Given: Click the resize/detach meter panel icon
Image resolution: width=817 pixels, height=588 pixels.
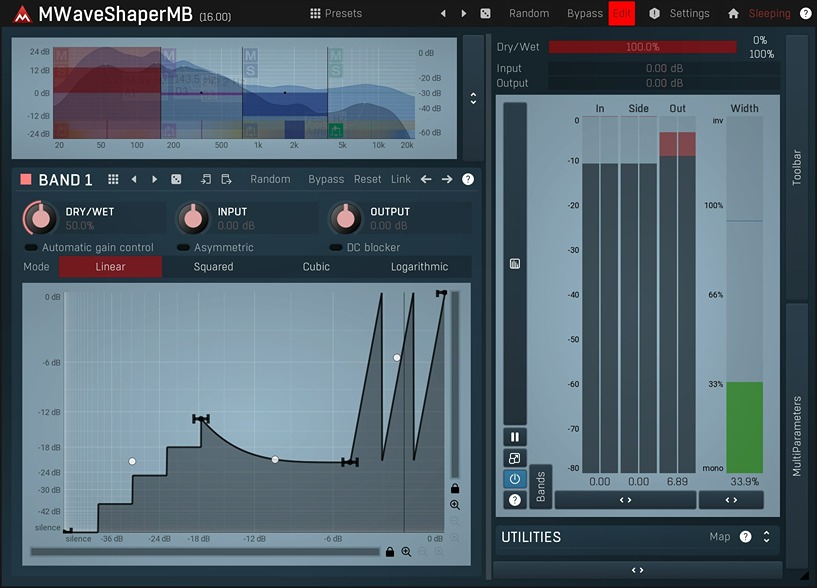Looking at the screenshot, I should pyautogui.click(x=515, y=458).
